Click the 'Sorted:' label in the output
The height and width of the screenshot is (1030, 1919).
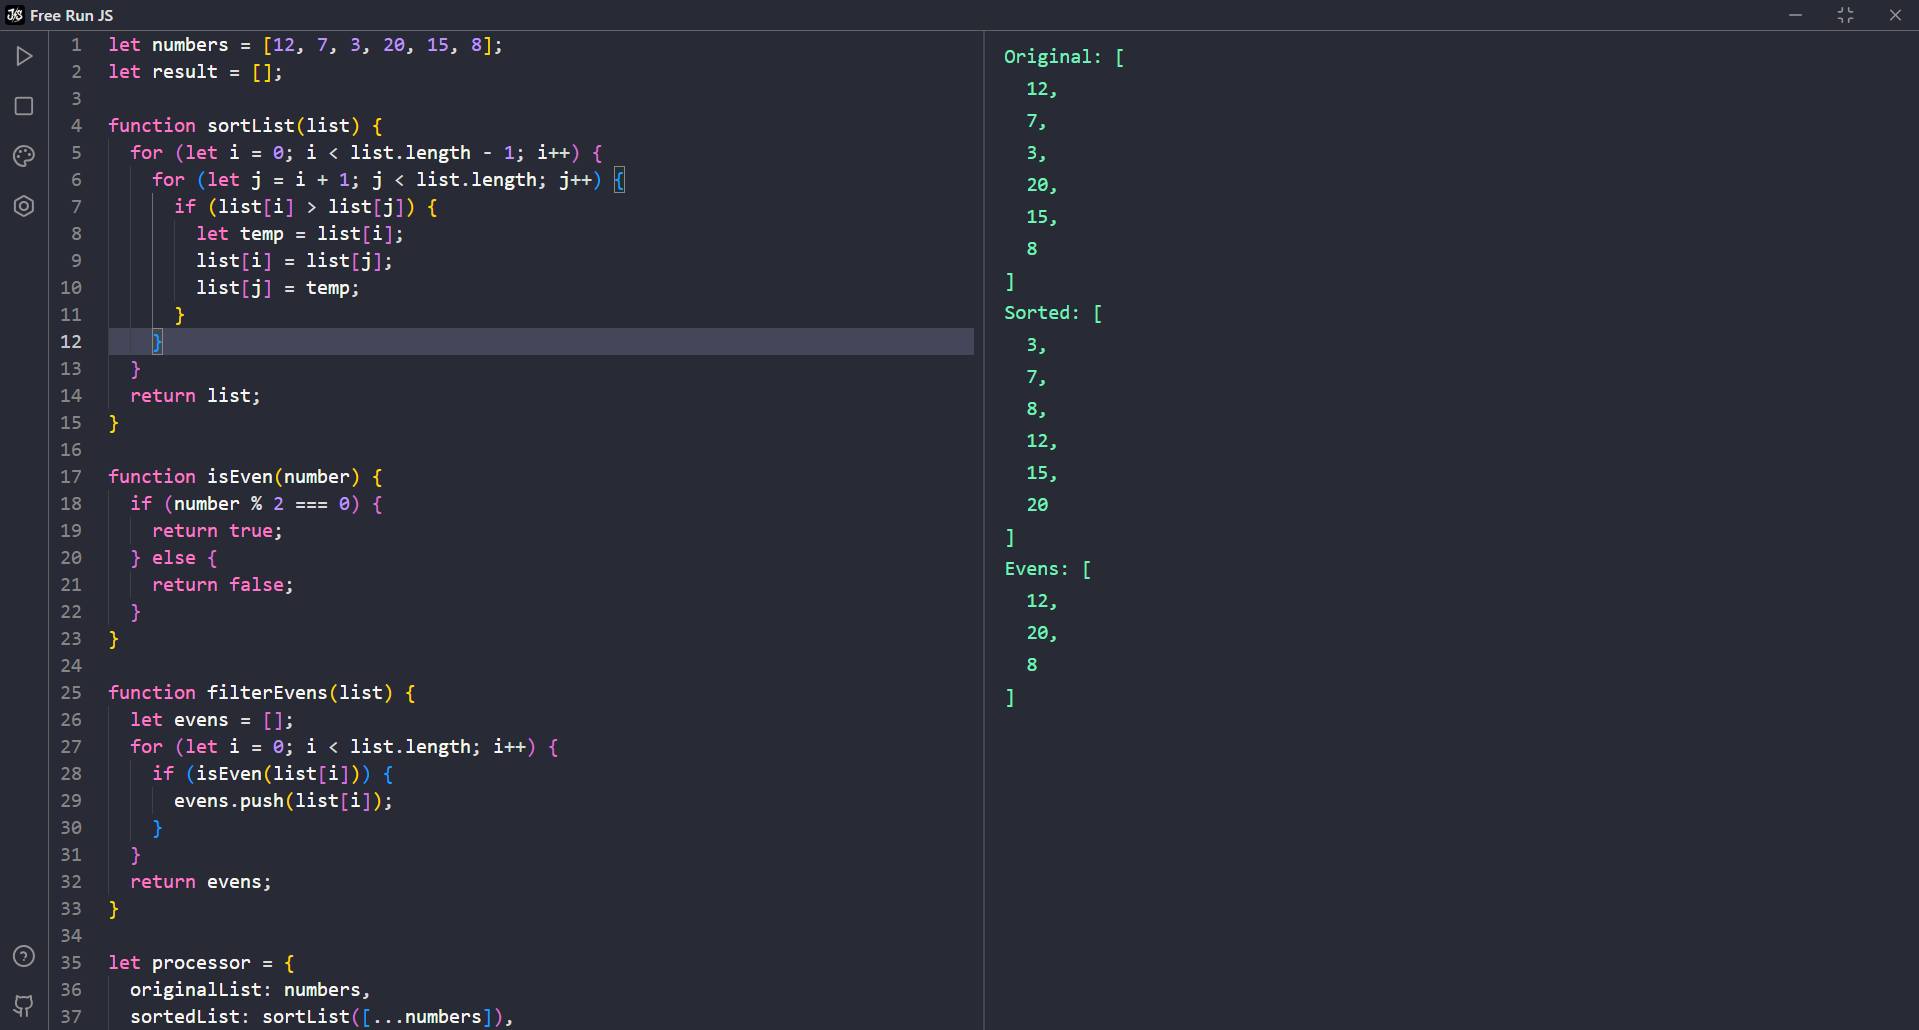point(1041,313)
